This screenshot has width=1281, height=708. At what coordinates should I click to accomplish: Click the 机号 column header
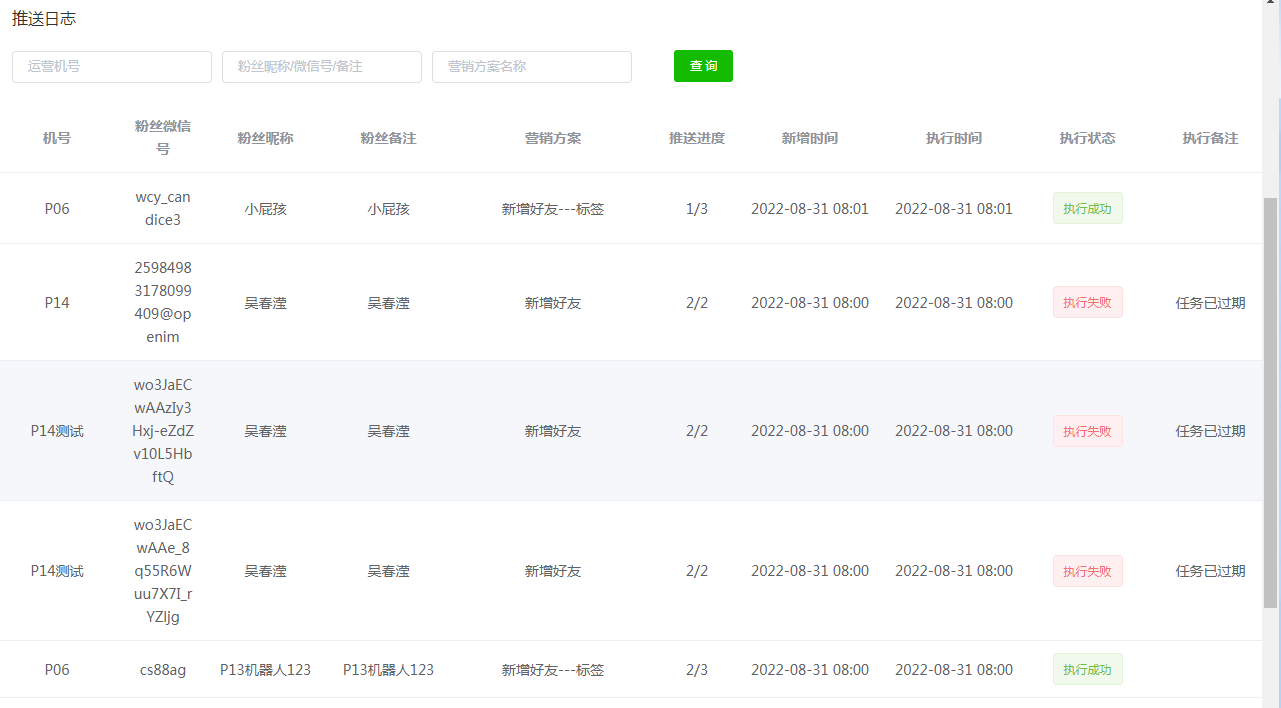tap(57, 138)
